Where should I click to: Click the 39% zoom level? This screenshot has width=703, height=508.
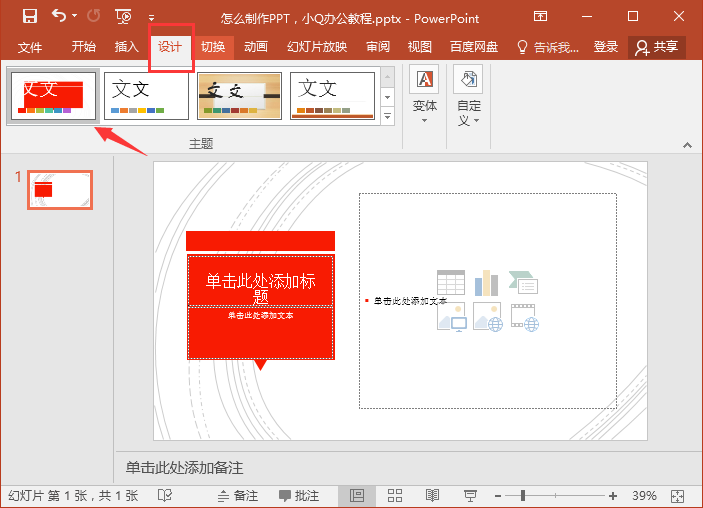pos(644,496)
